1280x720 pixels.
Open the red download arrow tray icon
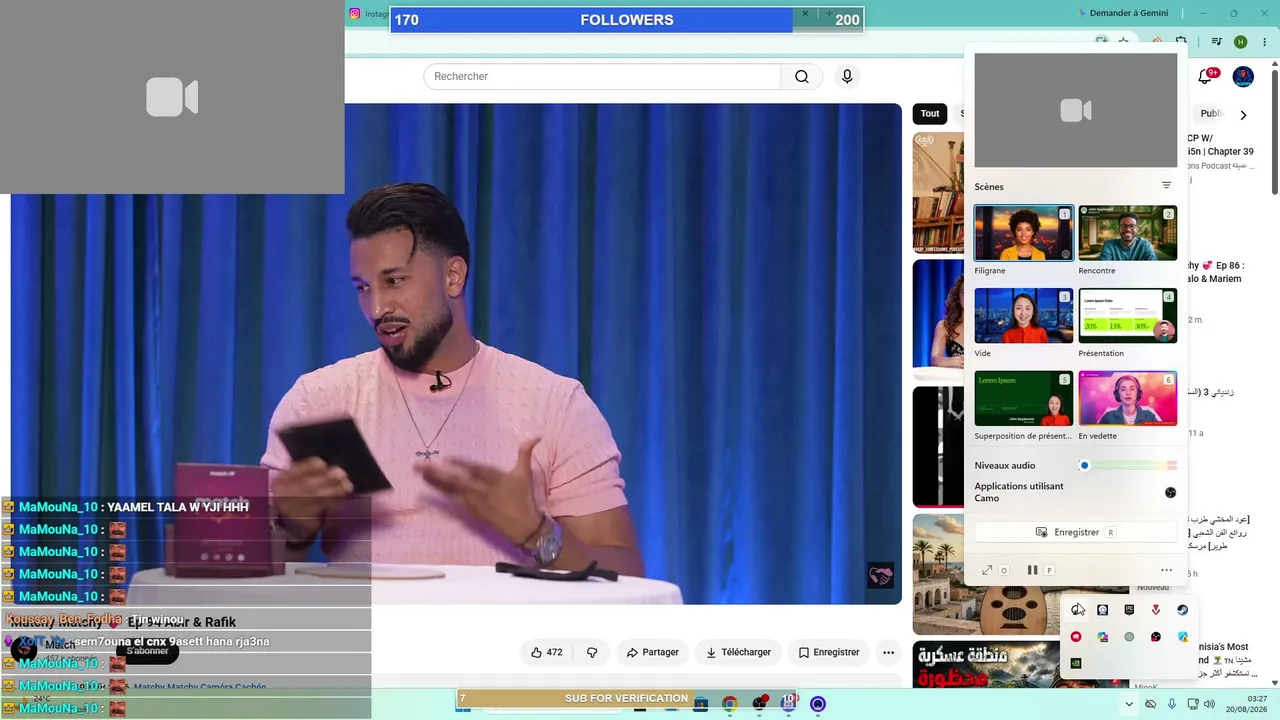click(1156, 610)
